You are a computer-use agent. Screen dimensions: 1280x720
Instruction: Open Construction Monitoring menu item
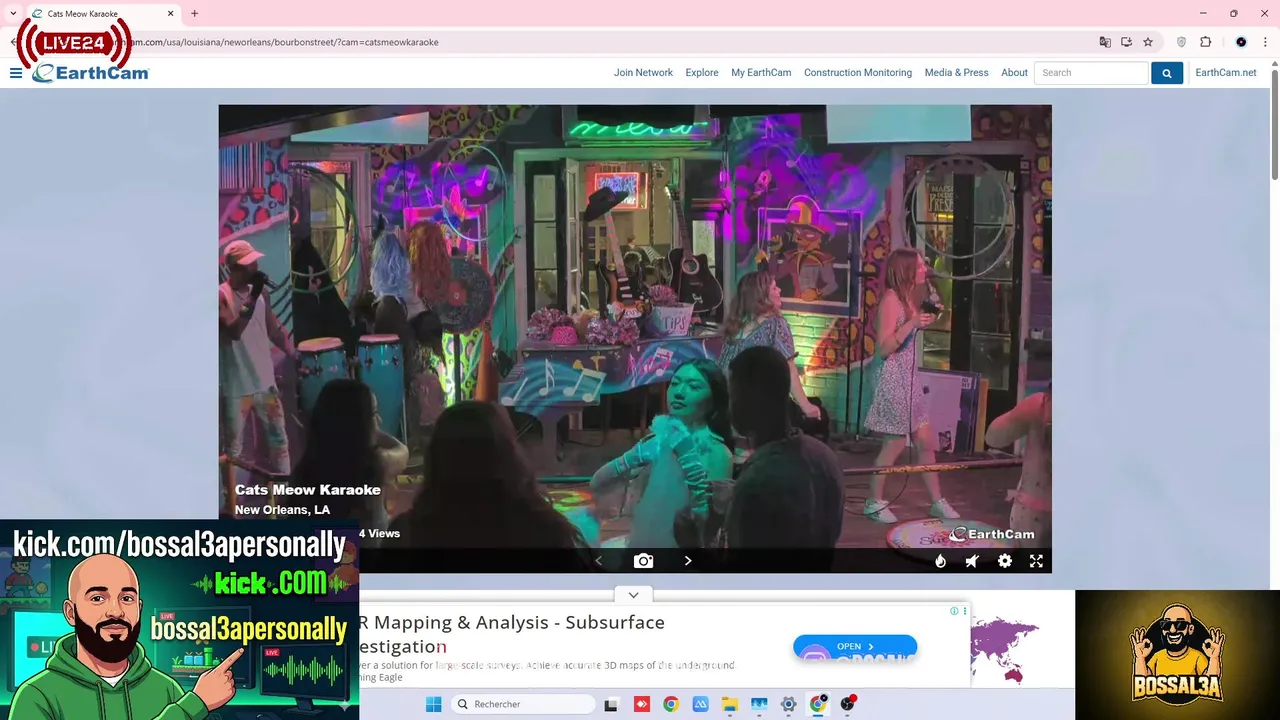coord(858,73)
